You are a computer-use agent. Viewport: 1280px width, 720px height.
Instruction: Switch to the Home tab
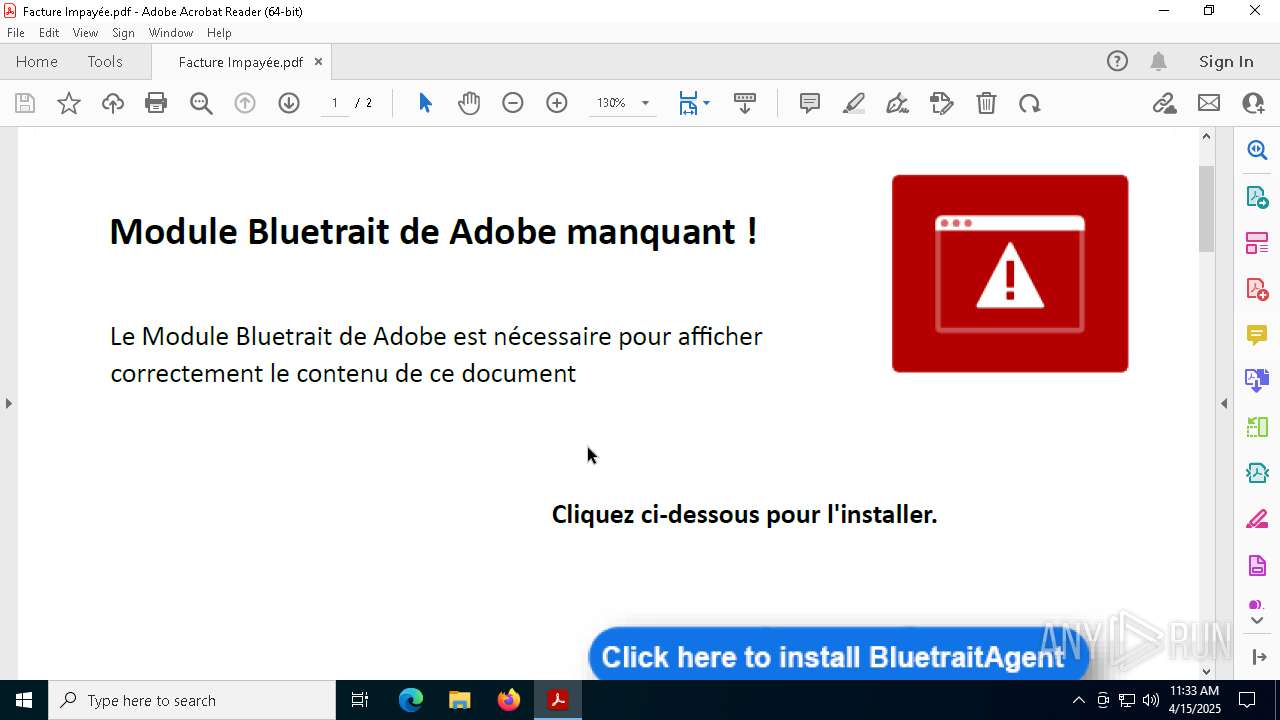[37, 61]
